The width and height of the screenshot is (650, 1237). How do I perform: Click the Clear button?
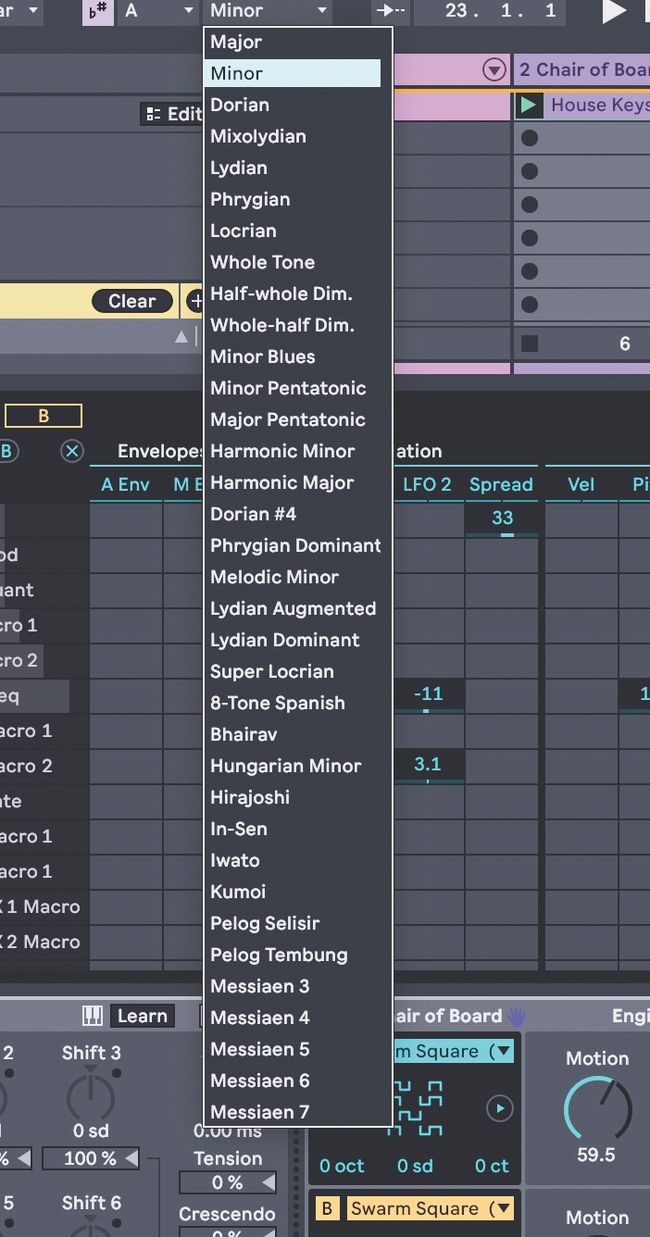[132, 301]
